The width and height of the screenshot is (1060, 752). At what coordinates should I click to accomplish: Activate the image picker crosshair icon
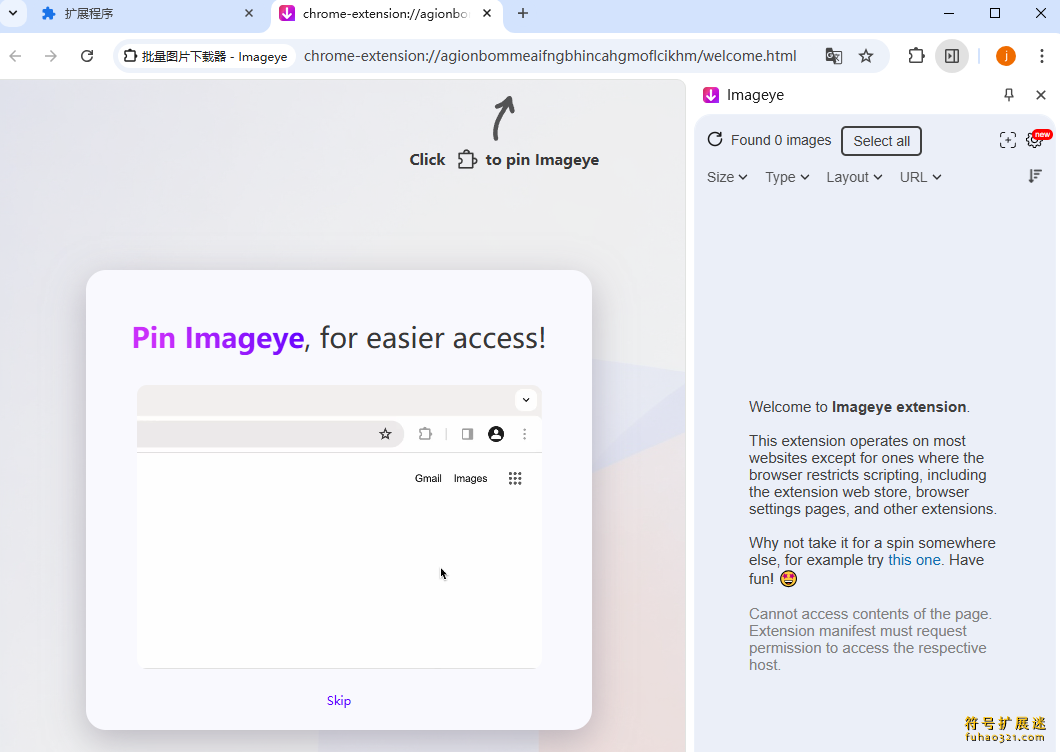(x=1007, y=140)
